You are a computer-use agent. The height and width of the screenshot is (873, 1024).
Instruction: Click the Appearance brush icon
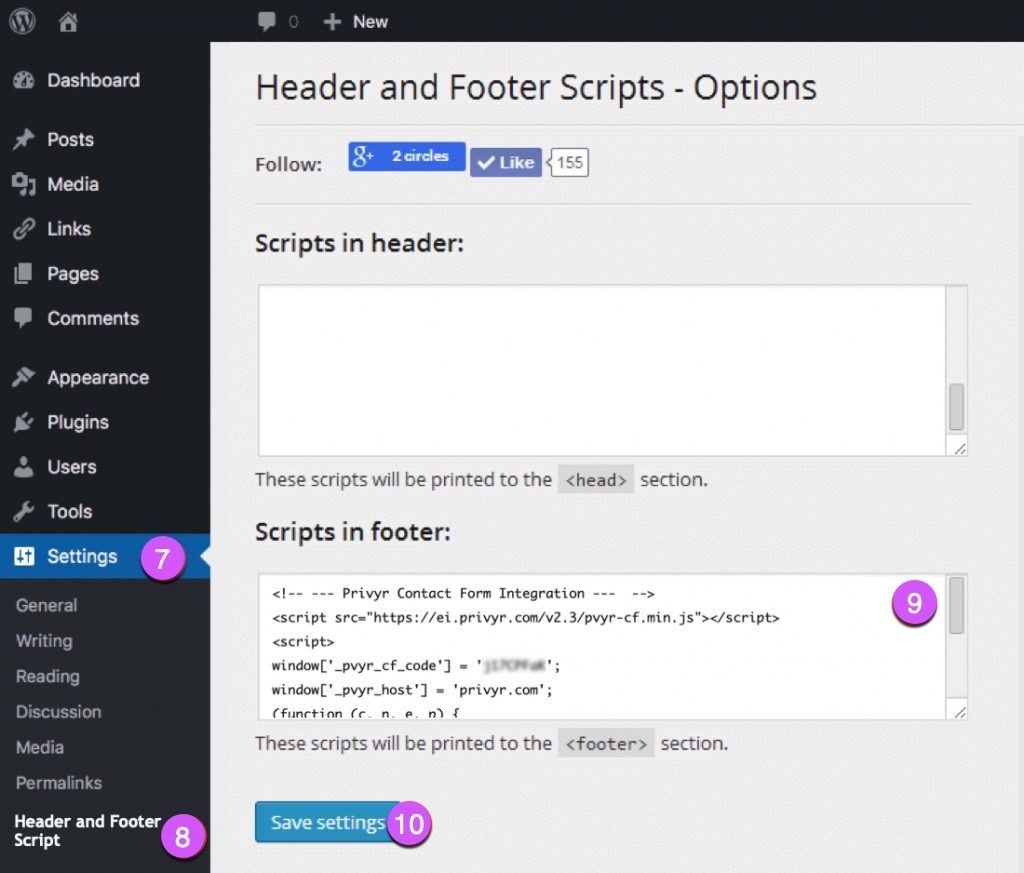24,377
